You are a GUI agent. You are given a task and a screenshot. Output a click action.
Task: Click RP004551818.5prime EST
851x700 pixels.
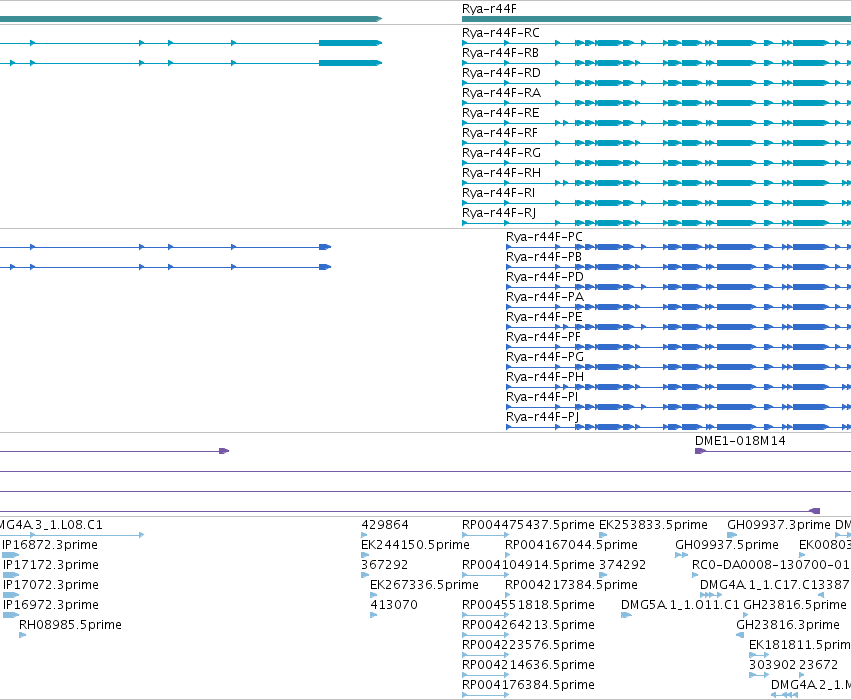pyautogui.click(x=528, y=605)
